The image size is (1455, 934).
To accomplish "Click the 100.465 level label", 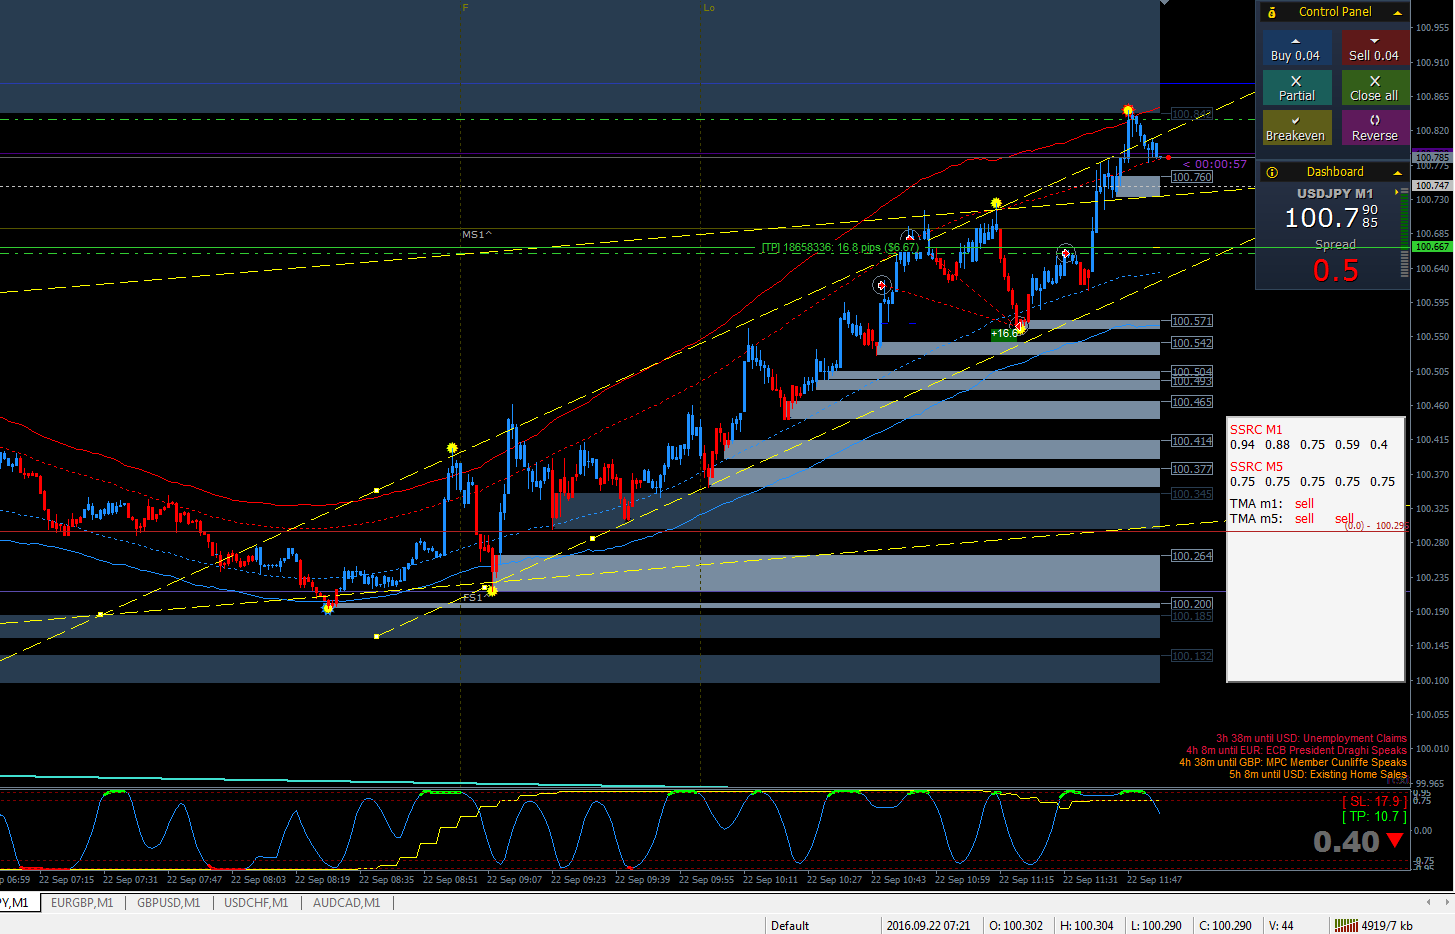I will click(1191, 402).
